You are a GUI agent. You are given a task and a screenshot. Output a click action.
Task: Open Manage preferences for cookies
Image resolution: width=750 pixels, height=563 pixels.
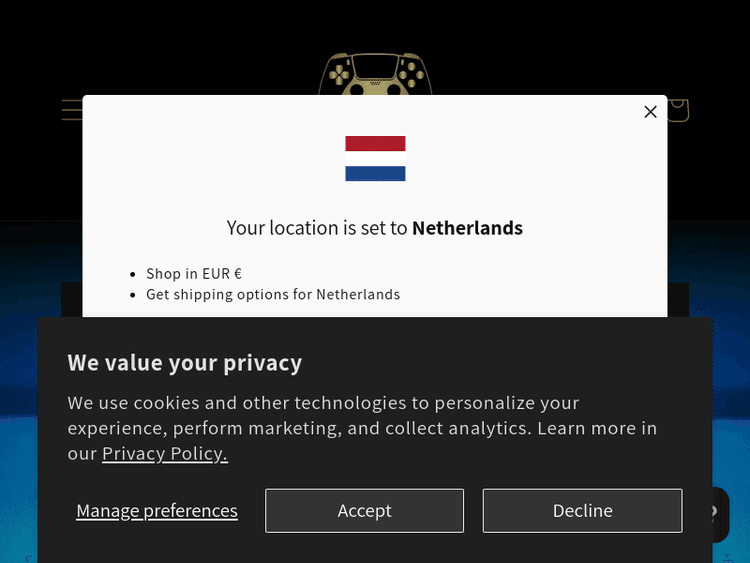click(x=157, y=511)
